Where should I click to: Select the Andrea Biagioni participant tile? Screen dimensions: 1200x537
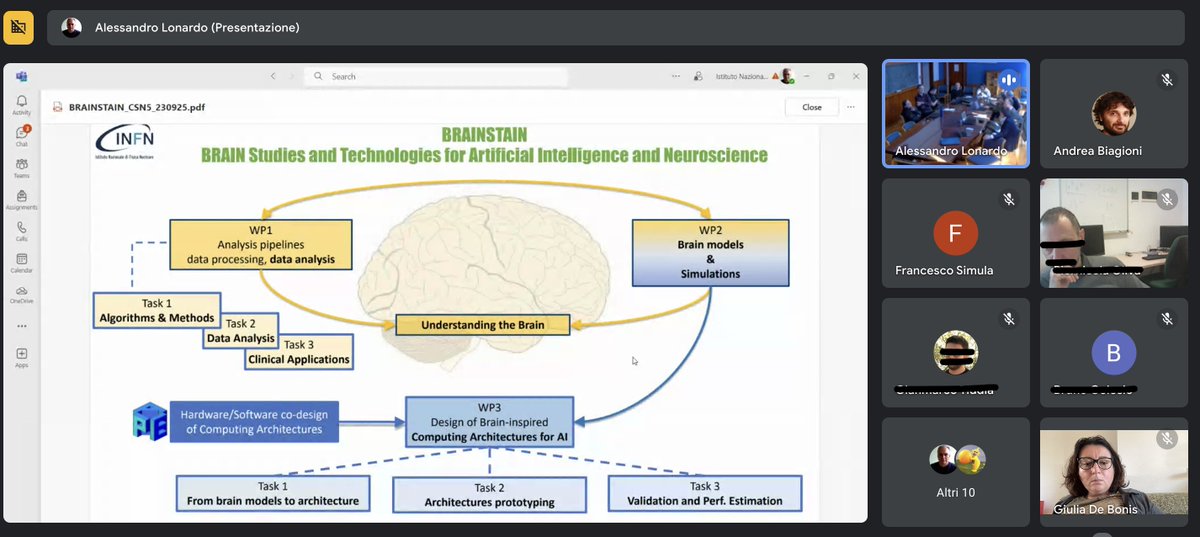1113,113
